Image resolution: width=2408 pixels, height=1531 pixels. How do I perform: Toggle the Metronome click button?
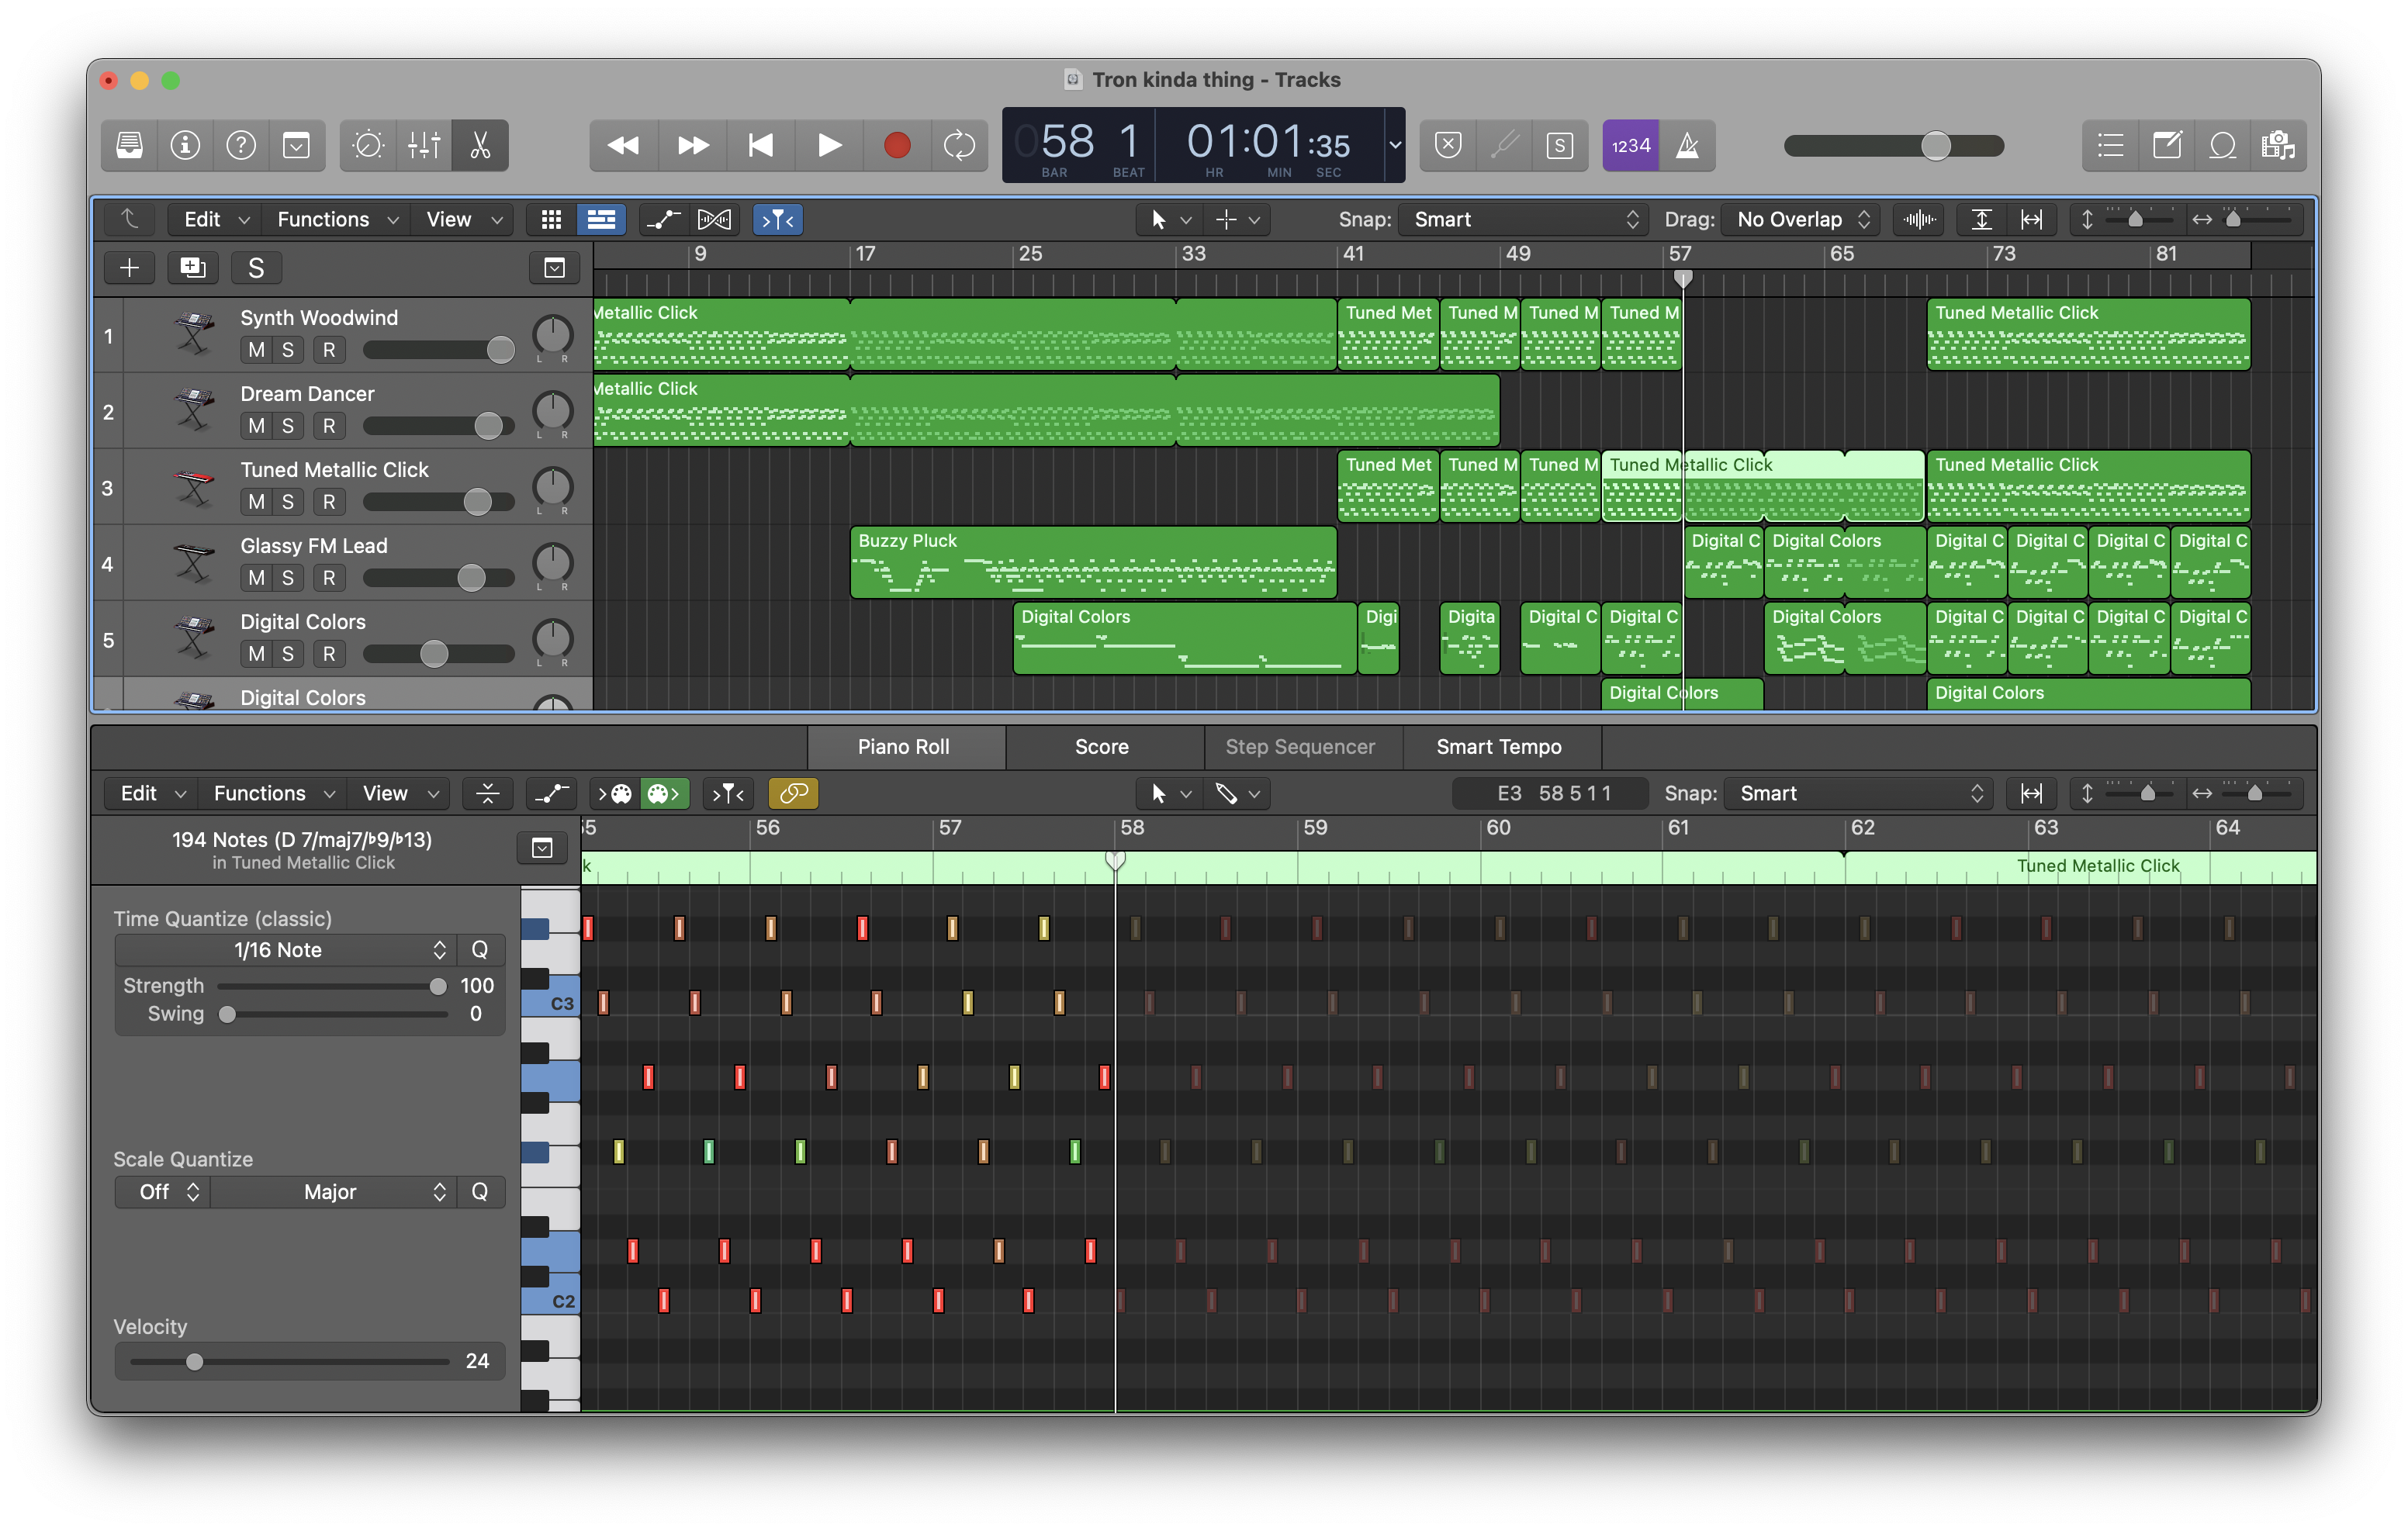pyautogui.click(x=1687, y=146)
